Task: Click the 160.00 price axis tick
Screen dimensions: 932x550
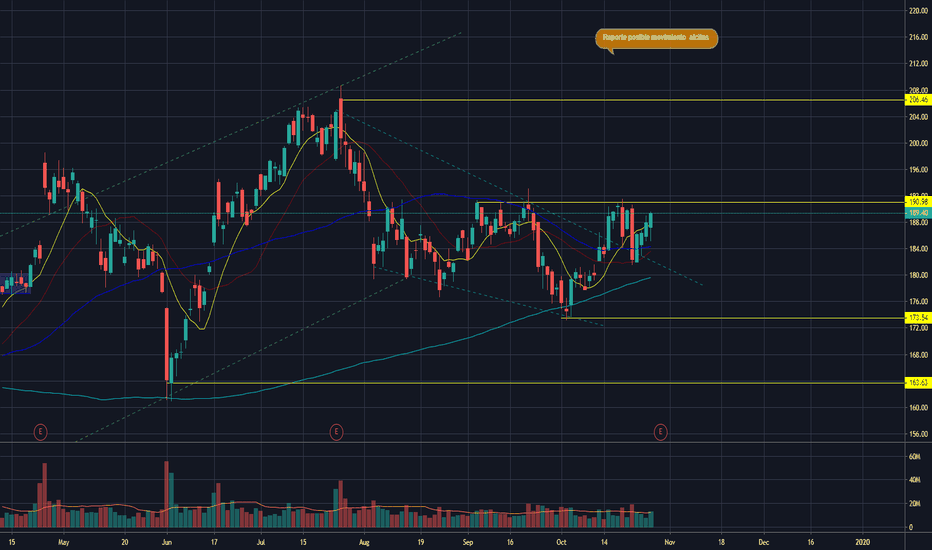Action: pos(918,408)
